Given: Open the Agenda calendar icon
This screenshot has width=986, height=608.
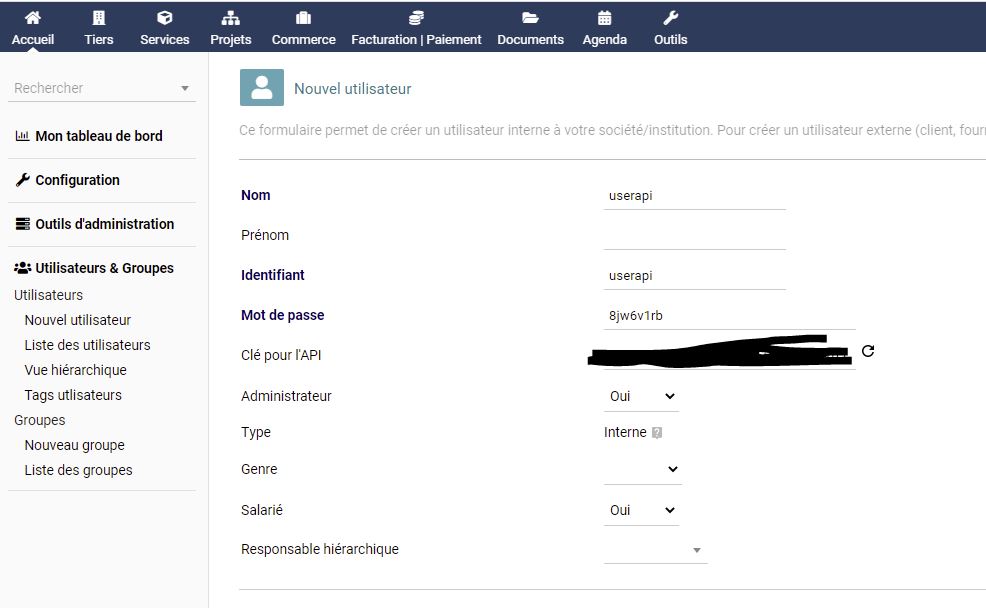Looking at the screenshot, I should click(x=605, y=18).
